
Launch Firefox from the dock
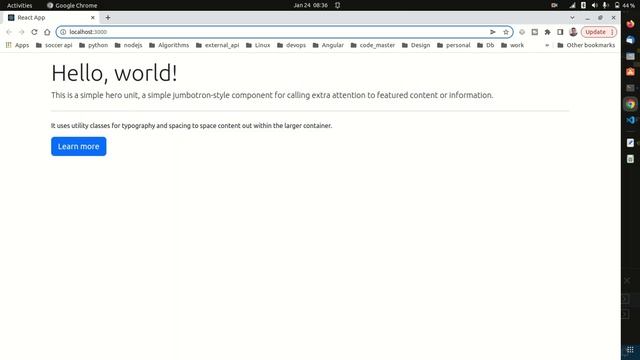(x=630, y=24)
